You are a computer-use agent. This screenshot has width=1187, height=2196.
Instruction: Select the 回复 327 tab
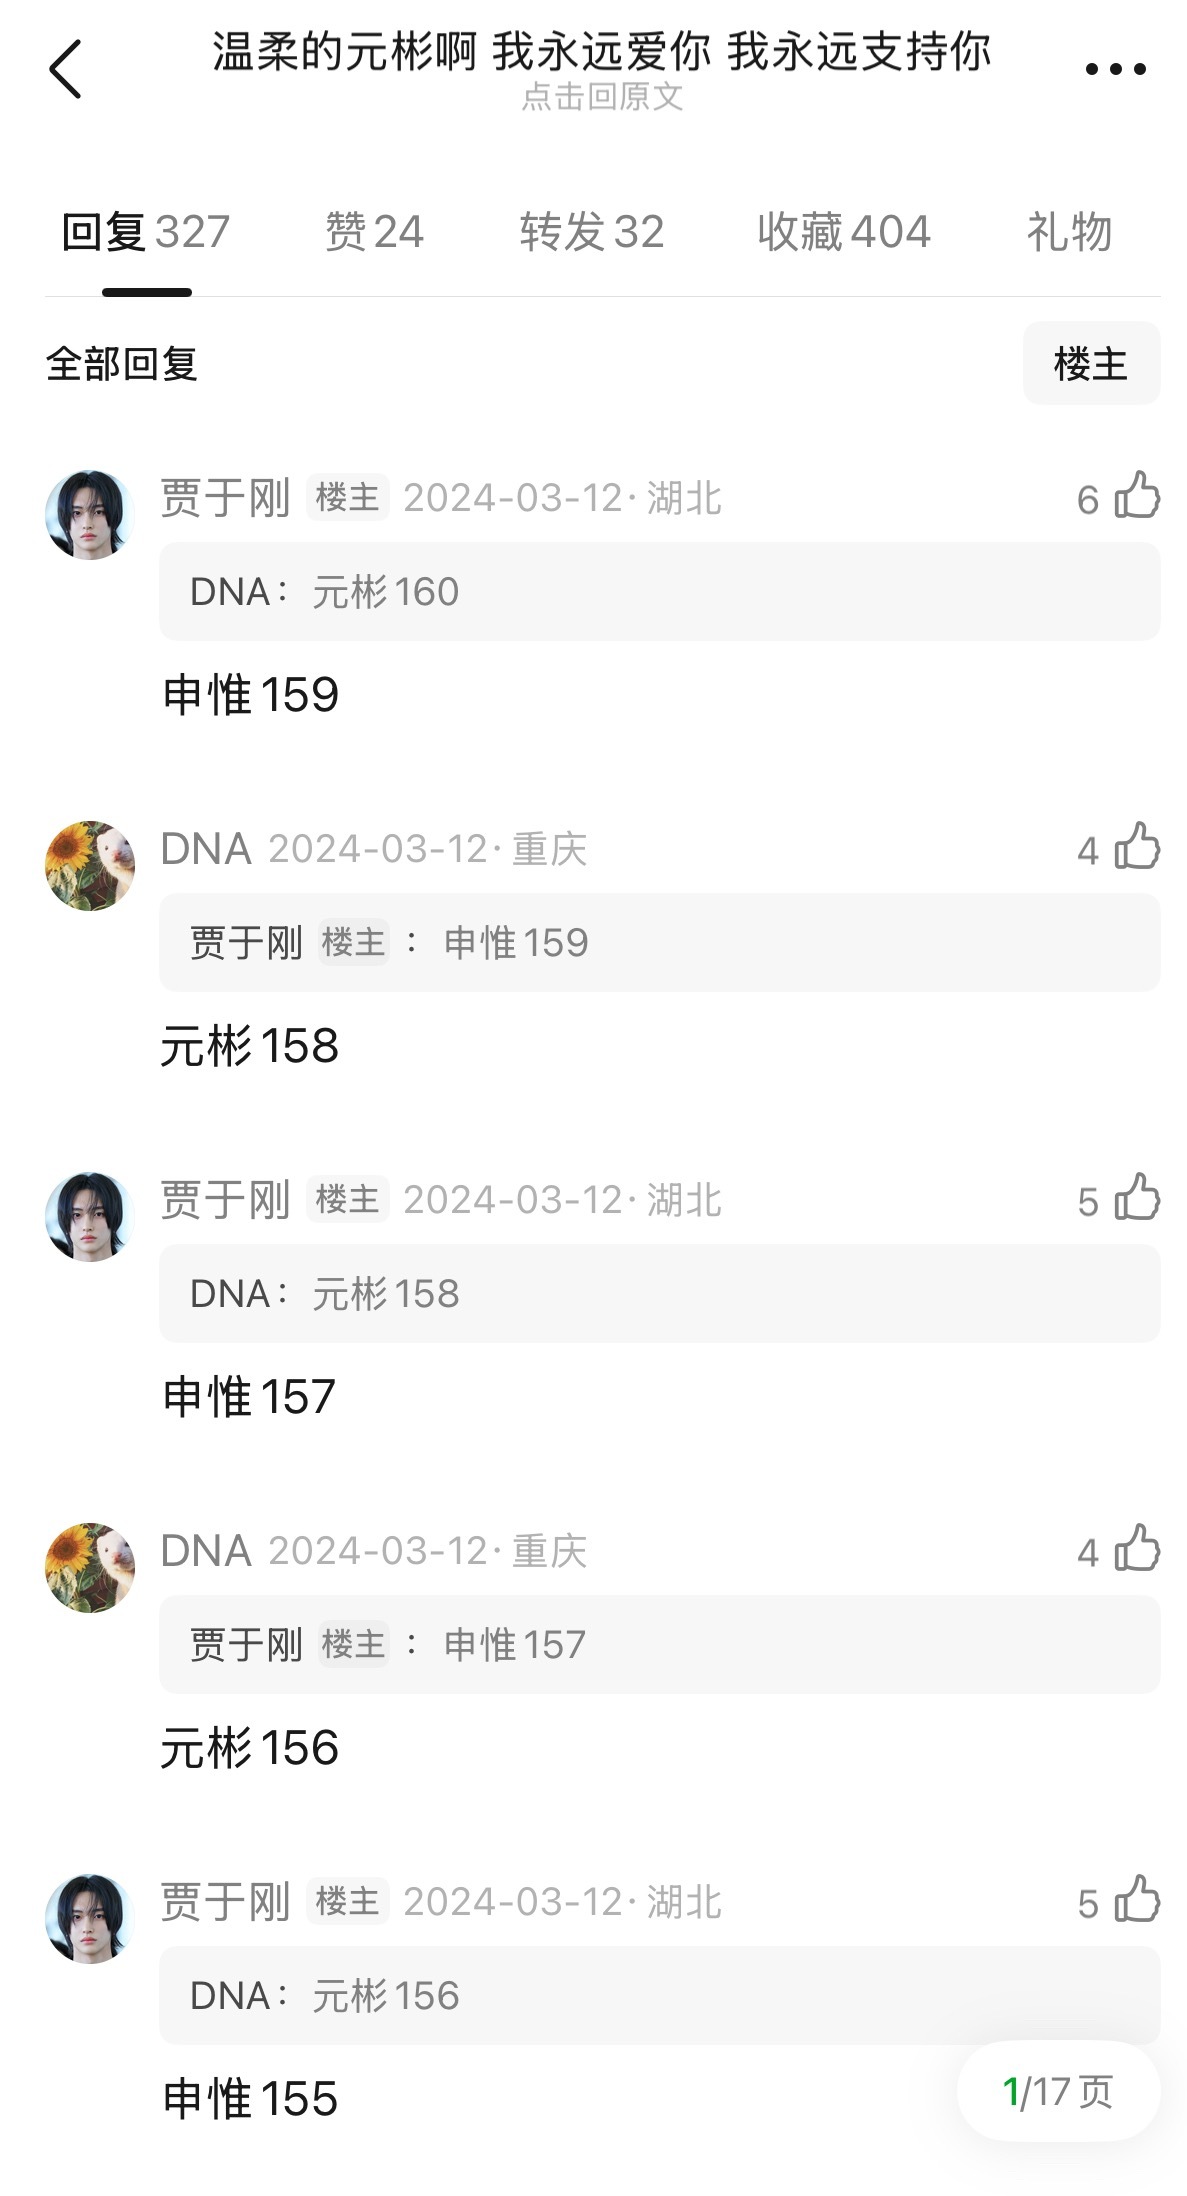point(146,232)
